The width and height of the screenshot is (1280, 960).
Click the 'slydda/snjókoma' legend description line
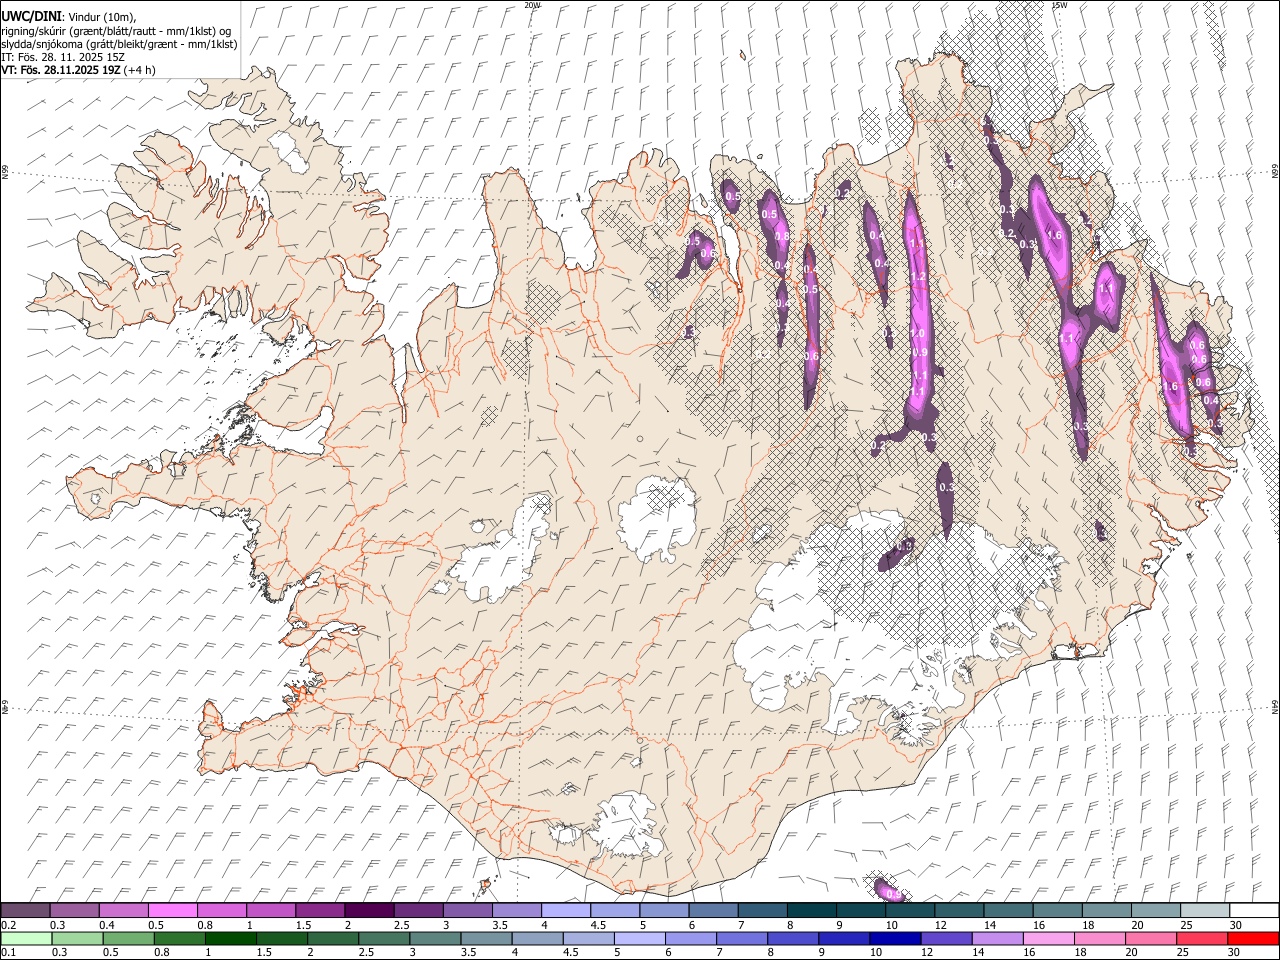coord(119,44)
